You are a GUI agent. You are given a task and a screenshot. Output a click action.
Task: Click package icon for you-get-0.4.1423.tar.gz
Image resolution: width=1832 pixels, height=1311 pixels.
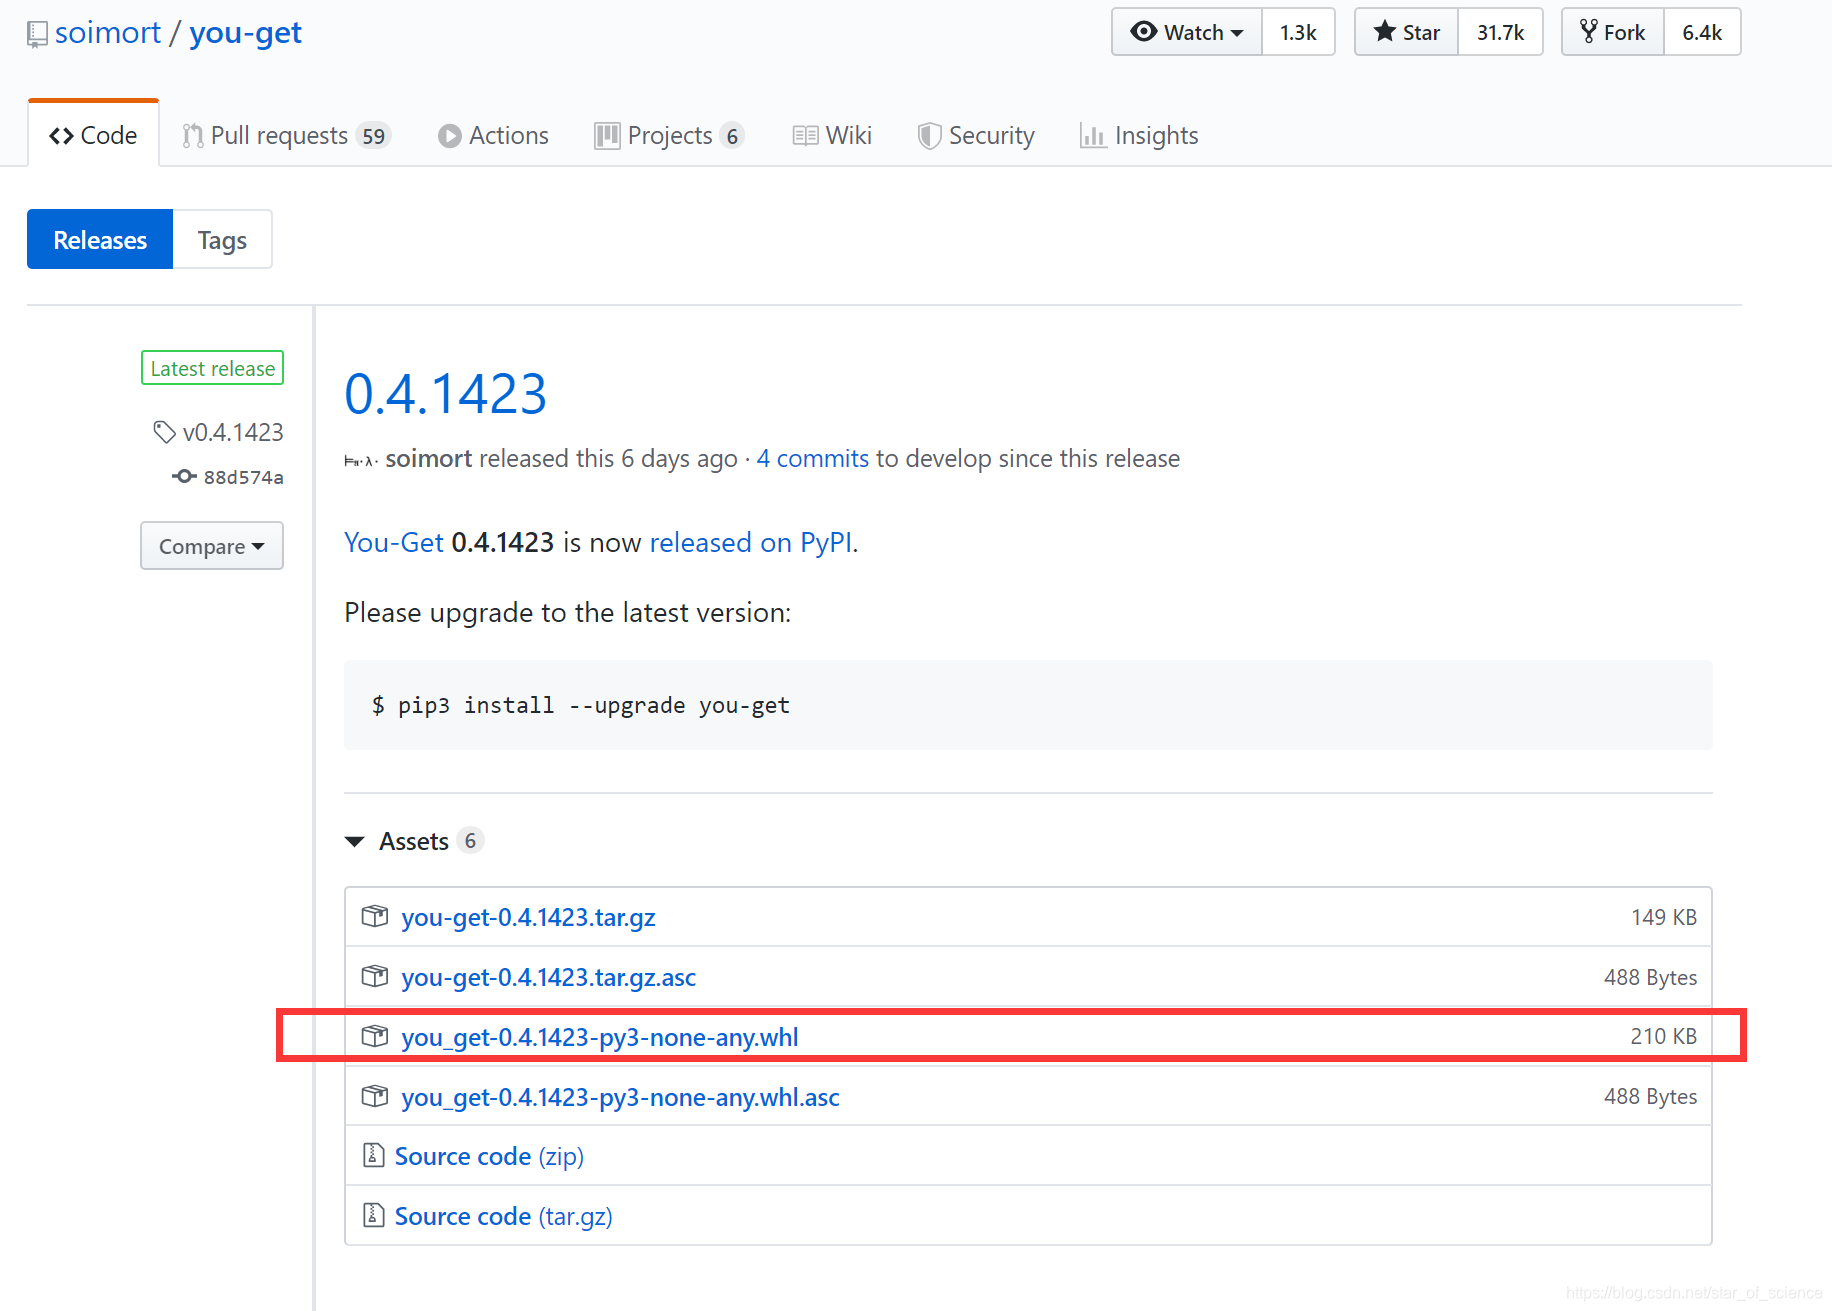coord(374,916)
